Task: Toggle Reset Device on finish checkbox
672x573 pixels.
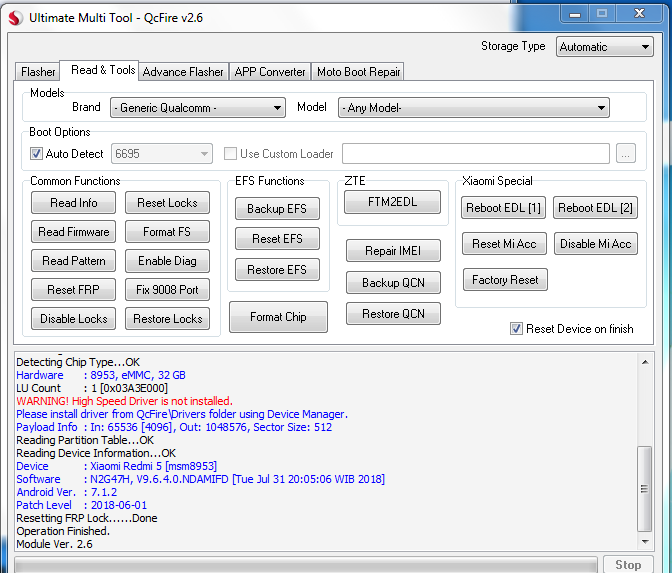Action: click(516, 329)
